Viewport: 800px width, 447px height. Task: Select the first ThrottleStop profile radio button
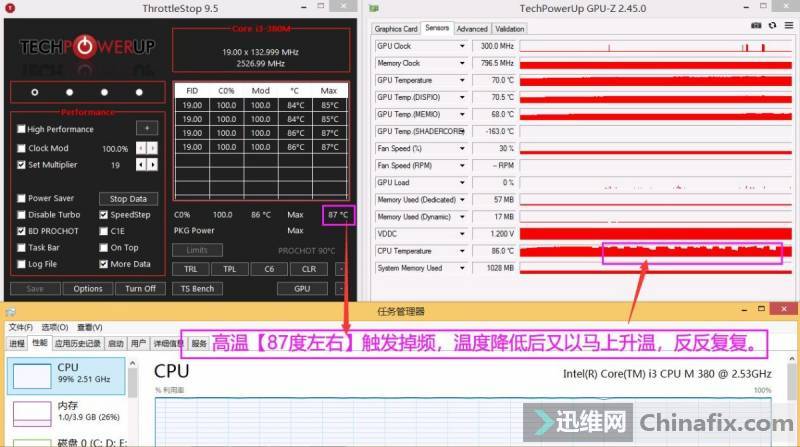click(x=35, y=92)
